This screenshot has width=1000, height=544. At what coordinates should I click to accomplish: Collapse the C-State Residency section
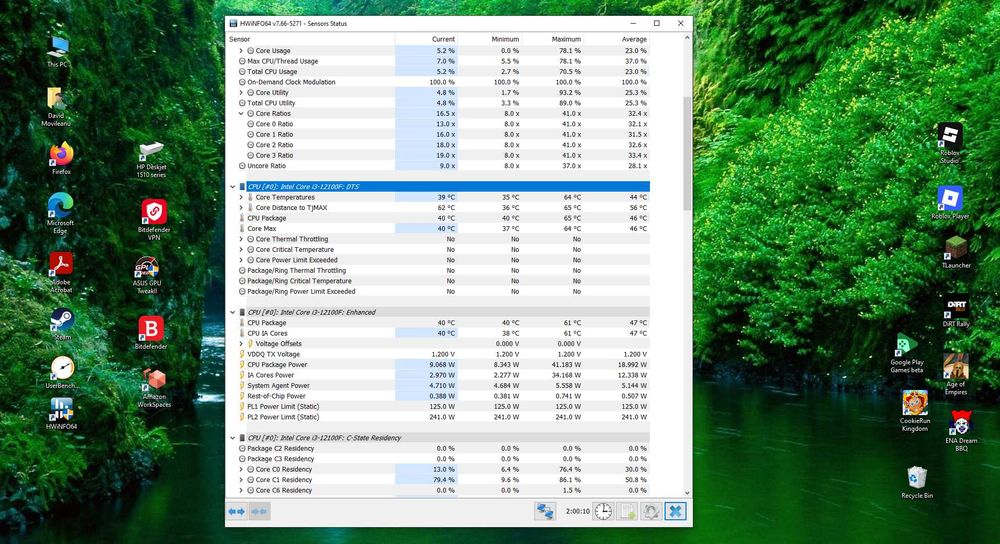(x=232, y=438)
